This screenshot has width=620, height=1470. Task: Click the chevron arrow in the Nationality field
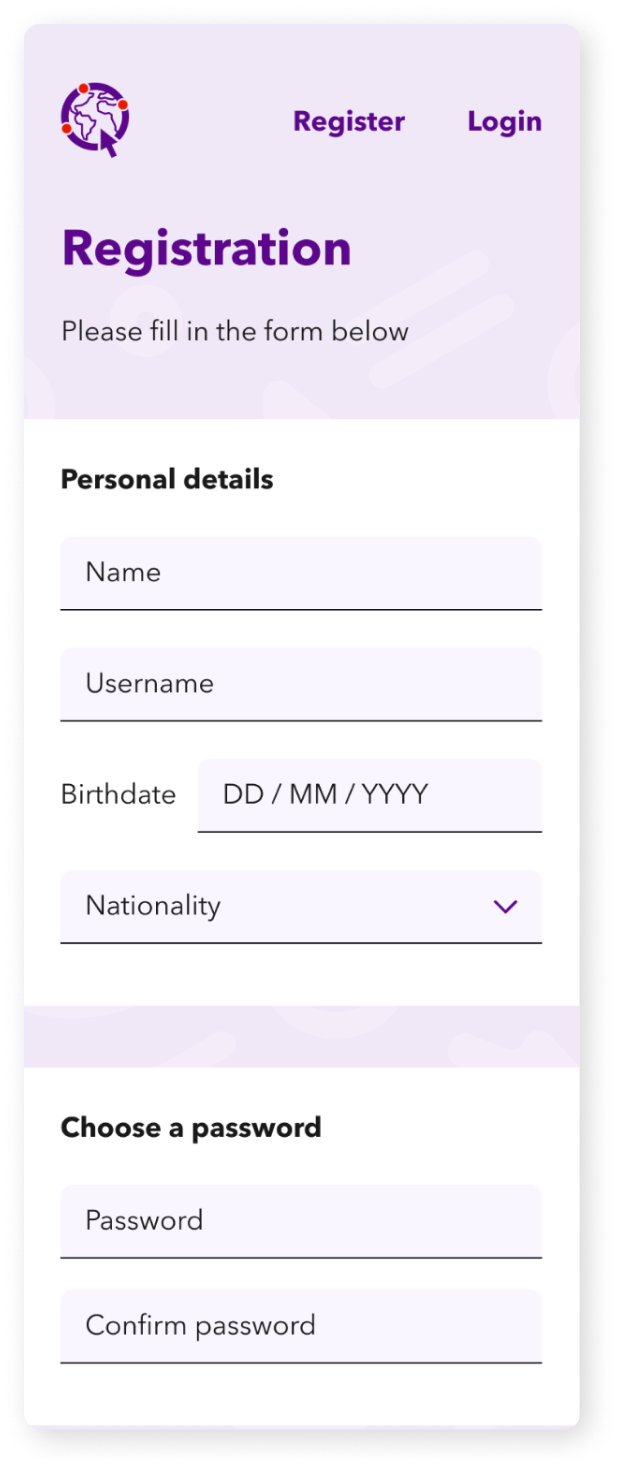click(x=506, y=907)
